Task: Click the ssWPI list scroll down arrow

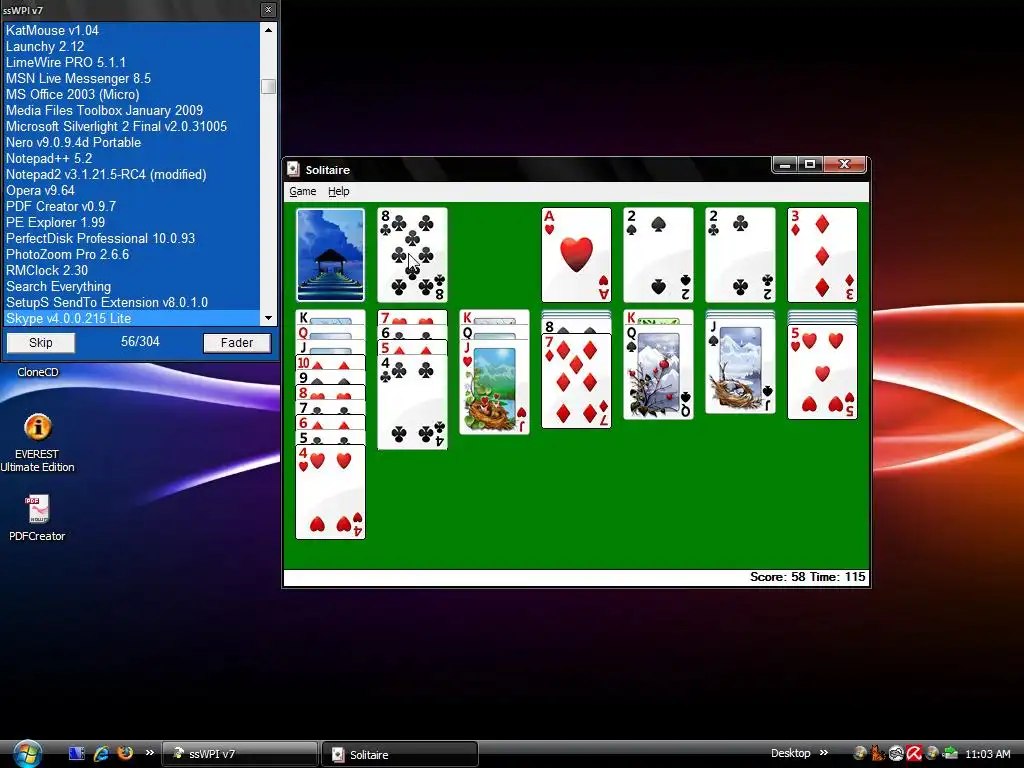Action: tap(268, 318)
